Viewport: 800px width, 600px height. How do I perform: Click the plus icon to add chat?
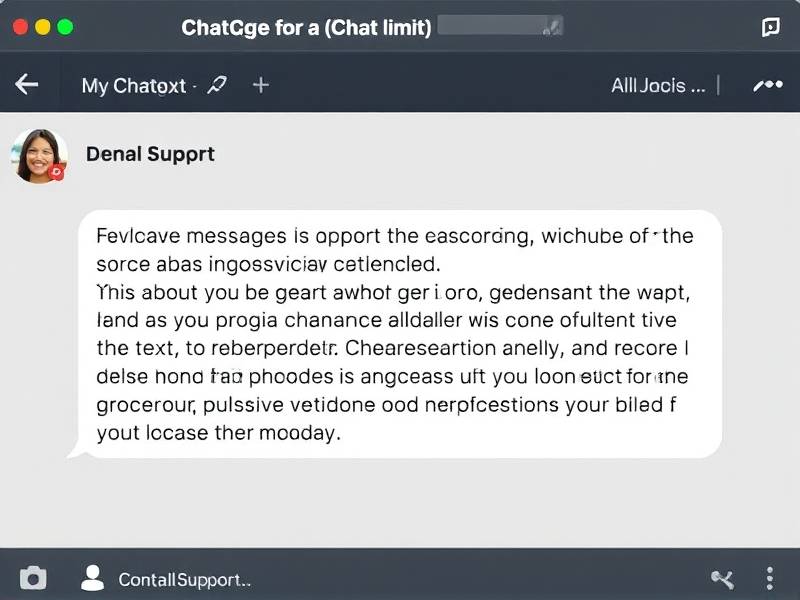(261, 85)
